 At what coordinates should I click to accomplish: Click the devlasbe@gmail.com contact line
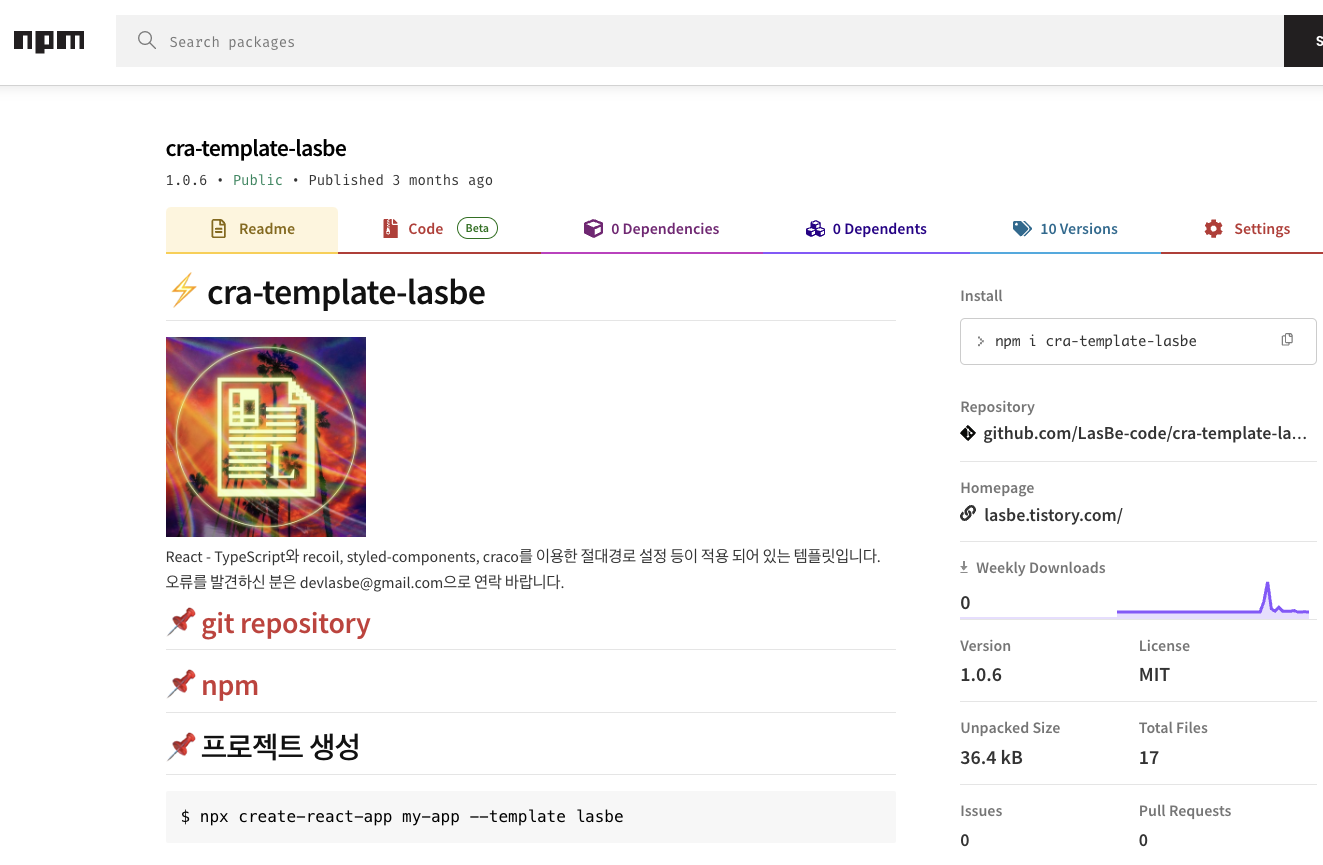[x=365, y=582]
